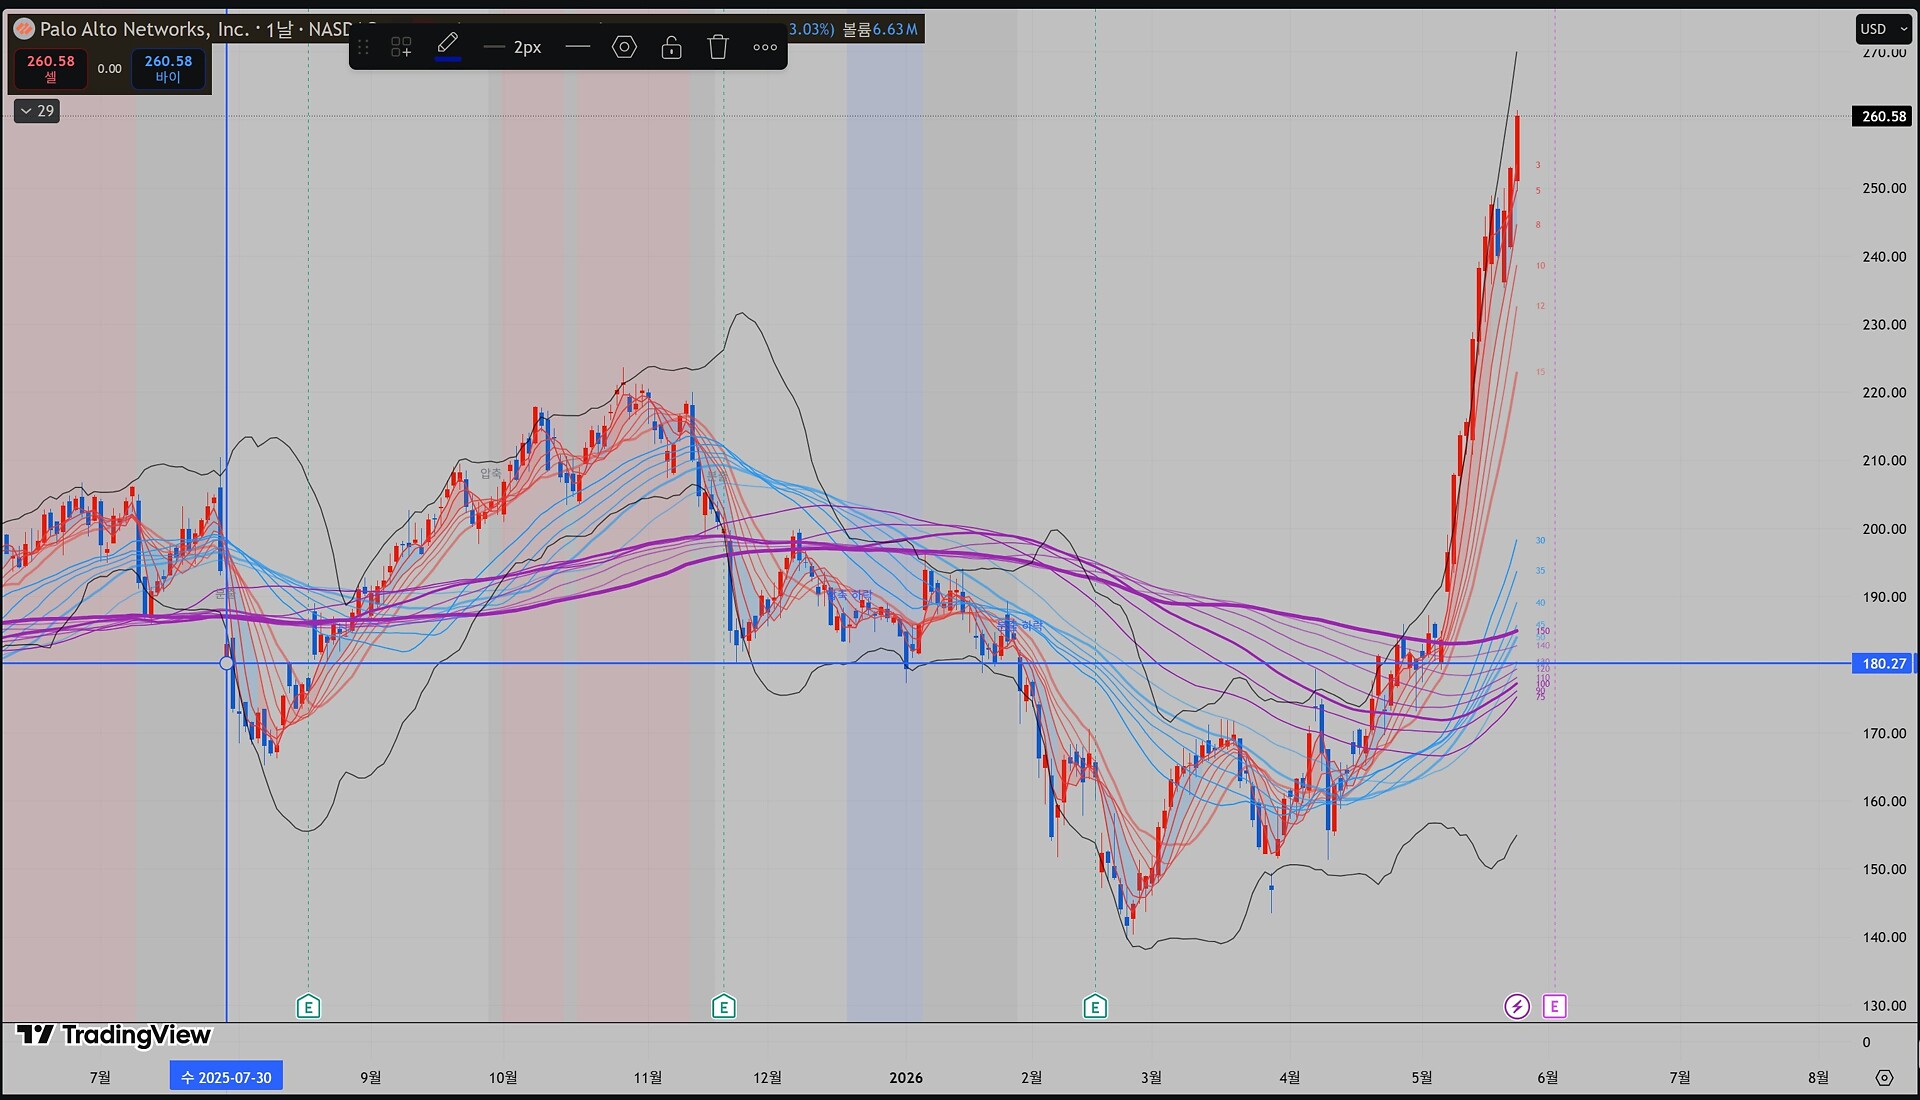Click the 170.00 price axis label
Viewport: 1920px width, 1100px height.
(x=1884, y=733)
